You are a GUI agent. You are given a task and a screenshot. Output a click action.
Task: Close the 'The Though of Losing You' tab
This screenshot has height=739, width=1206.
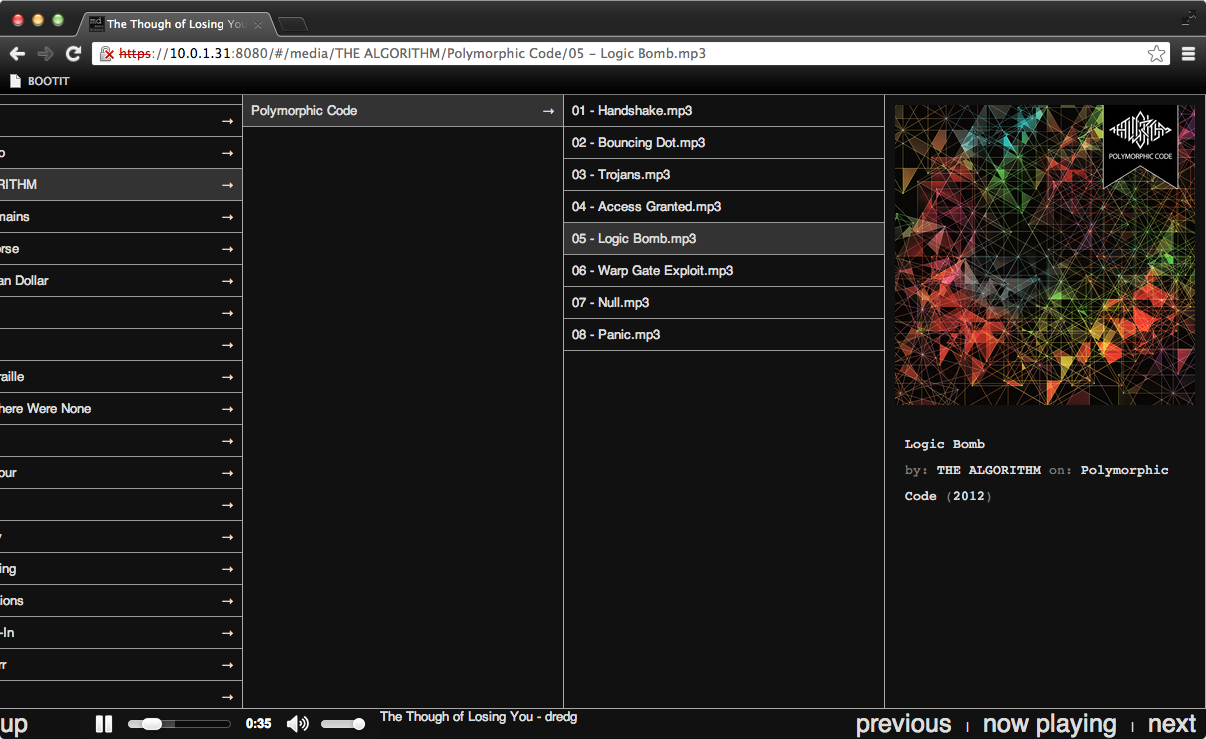pos(258,24)
